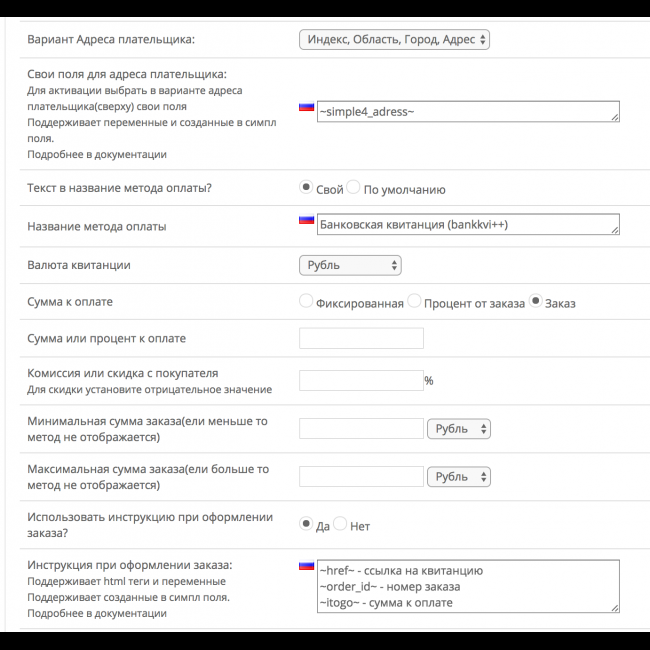
Task: Open payer address variant dropdown
Action: [394, 40]
